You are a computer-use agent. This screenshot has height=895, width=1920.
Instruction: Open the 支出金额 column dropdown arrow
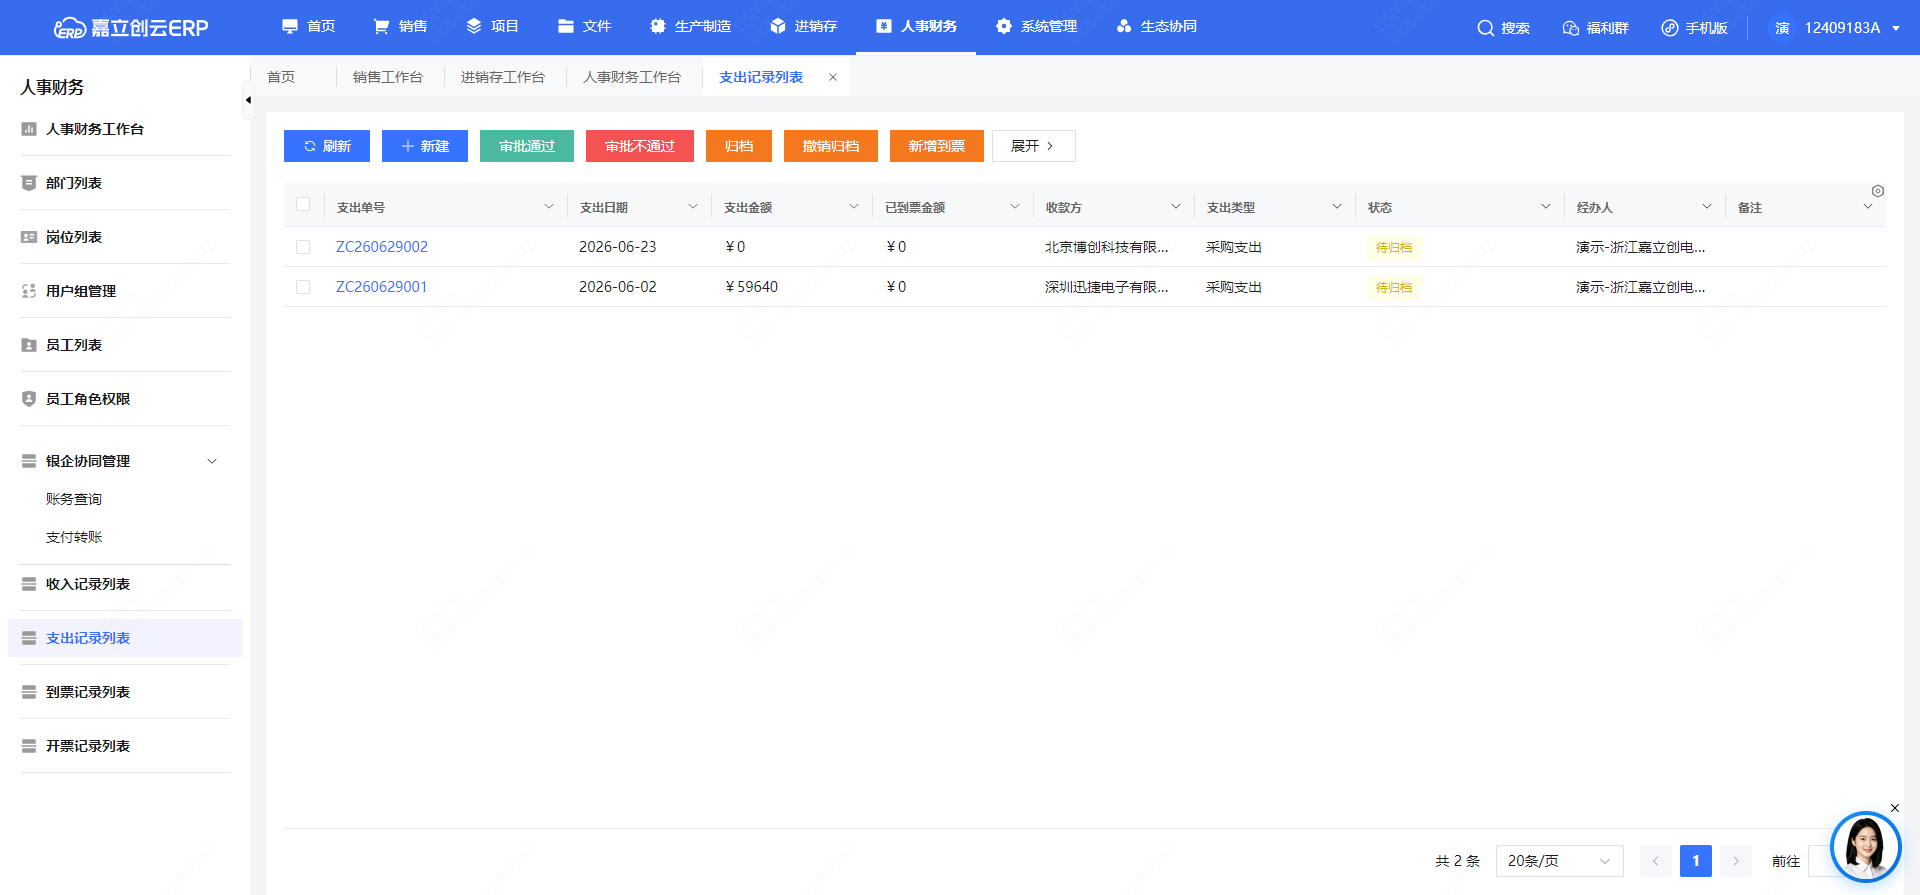(854, 207)
